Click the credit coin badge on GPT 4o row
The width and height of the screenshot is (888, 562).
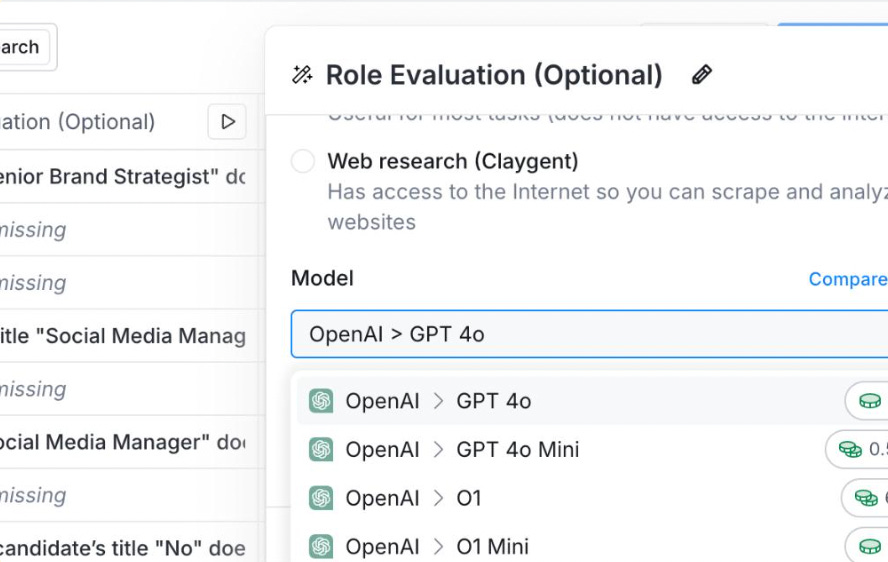866,401
